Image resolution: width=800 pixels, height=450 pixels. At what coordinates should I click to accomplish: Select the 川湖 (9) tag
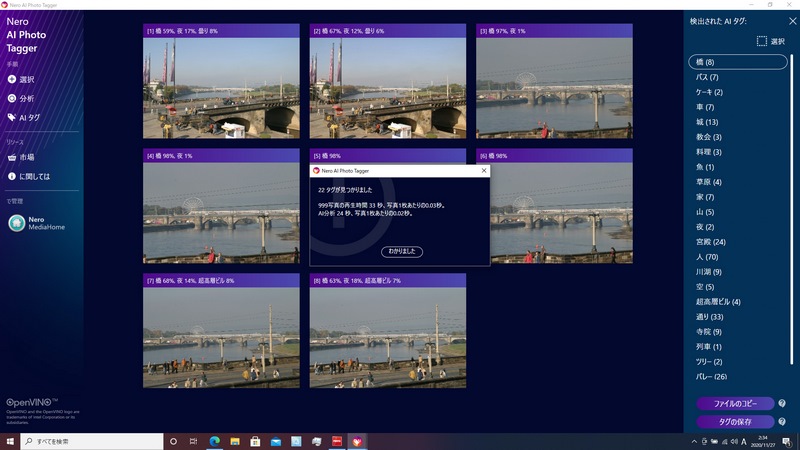click(709, 271)
